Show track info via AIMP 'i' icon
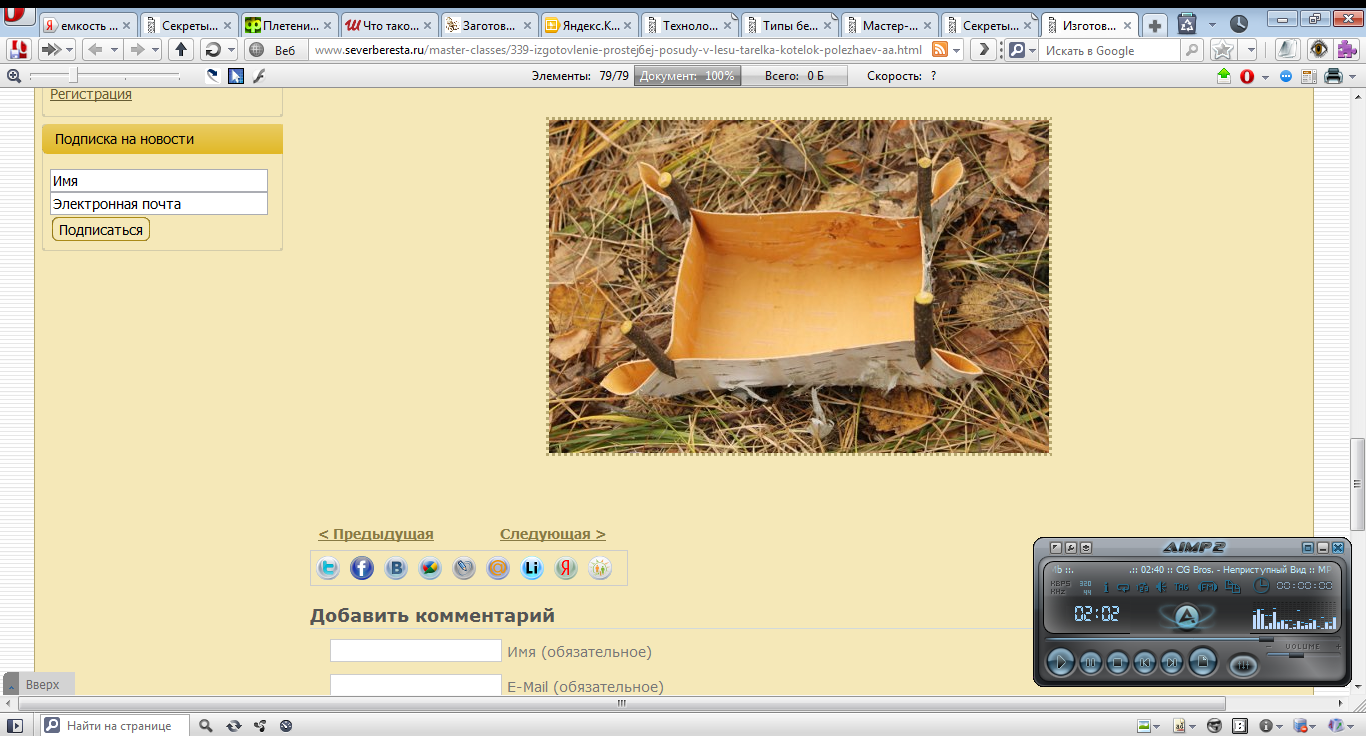The image size is (1366, 736). tap(1106, 587)
